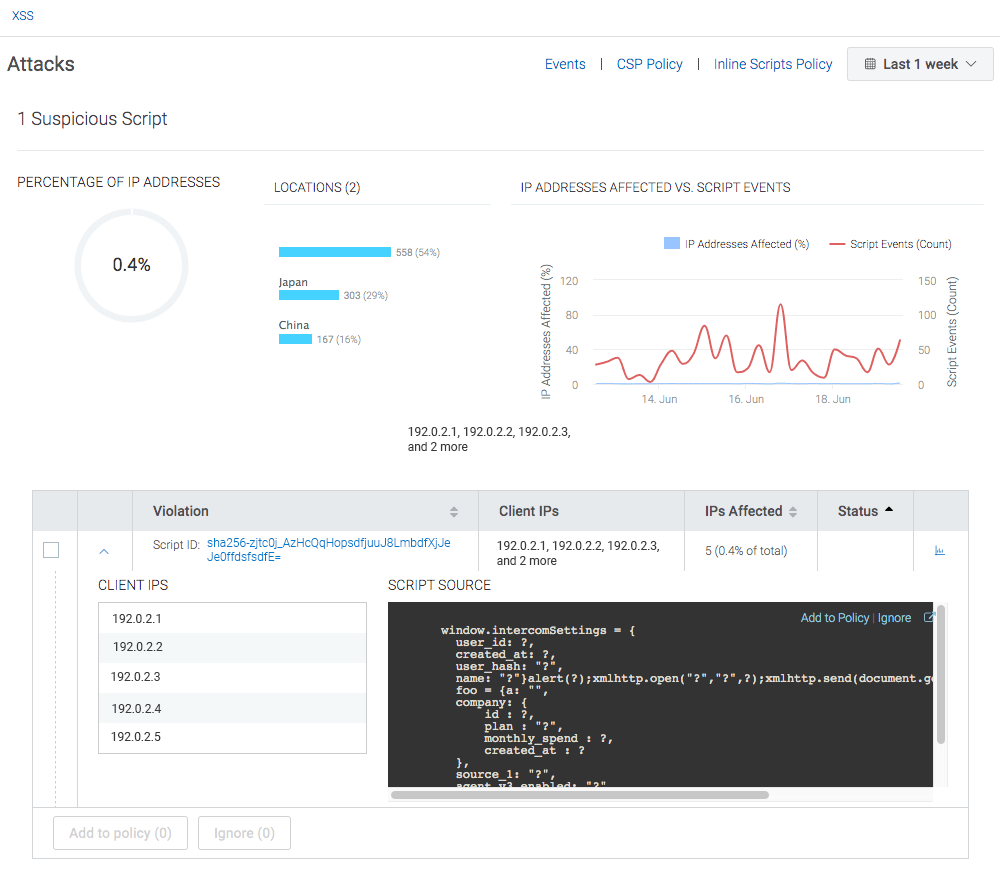Screen dimensions: 1000x877
Task: Open the chart icon in script row
Action: tap(939, 550)
